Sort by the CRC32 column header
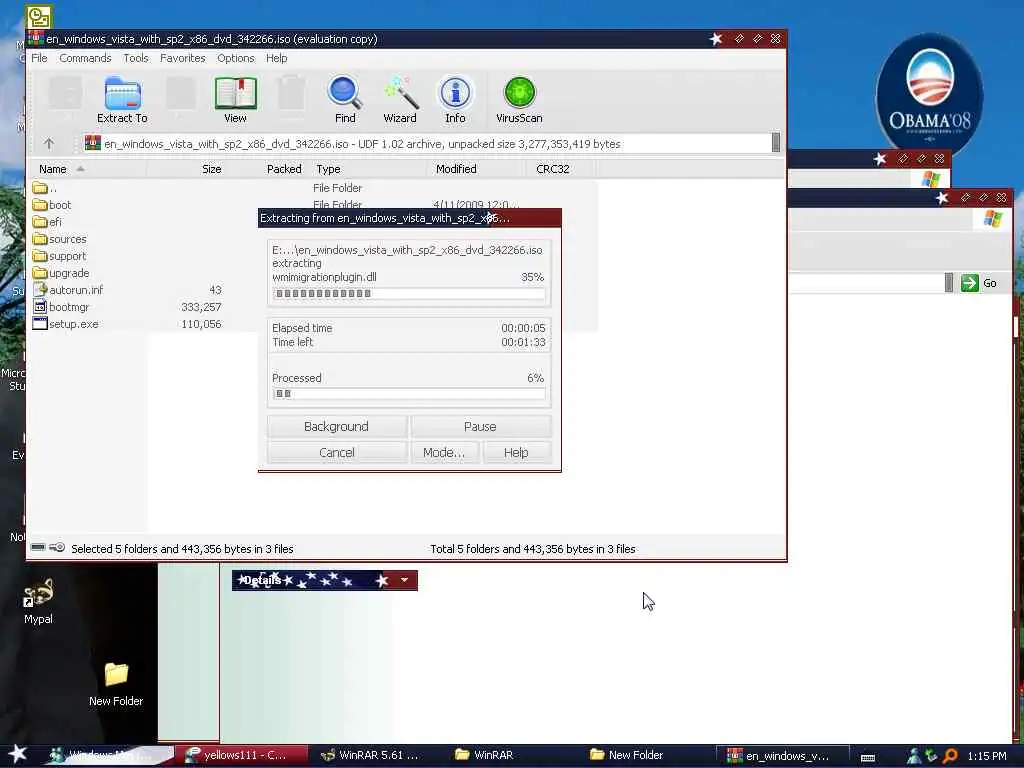The height and width of the screenshot is (768, 1024). [560, 169]
